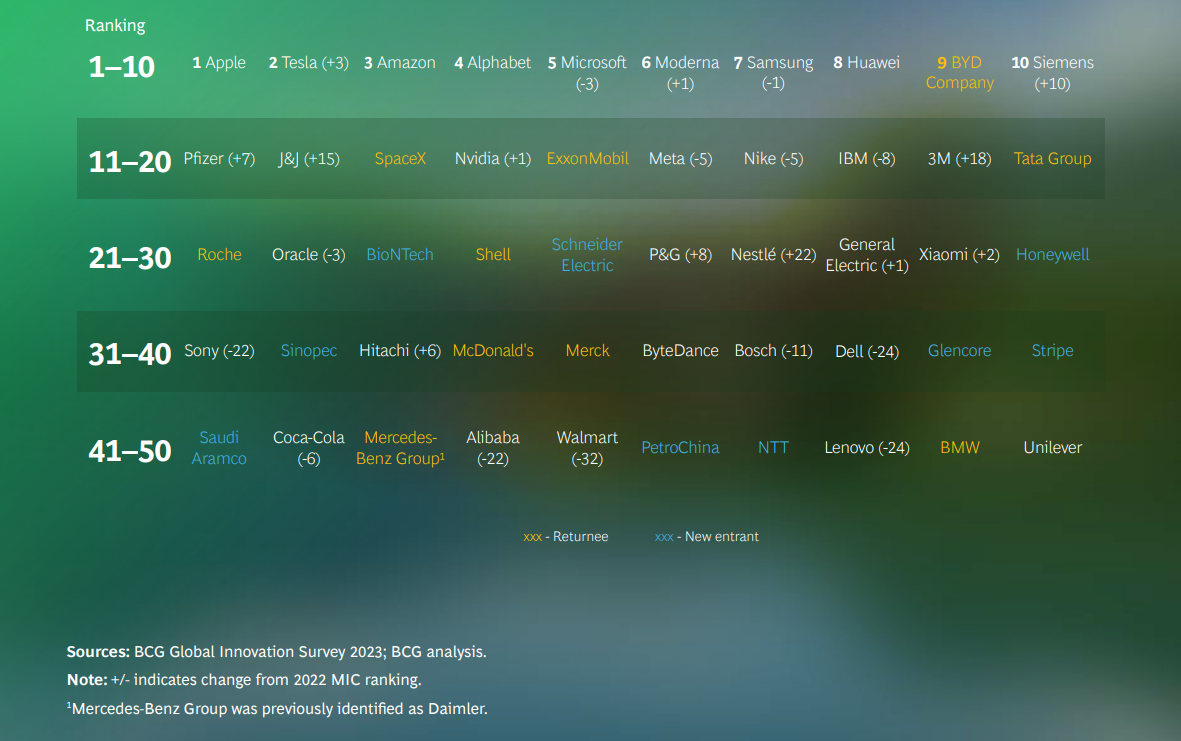Click the Glencore new entrant
This screenshot has width=1181, height=741.
(960, 351)
